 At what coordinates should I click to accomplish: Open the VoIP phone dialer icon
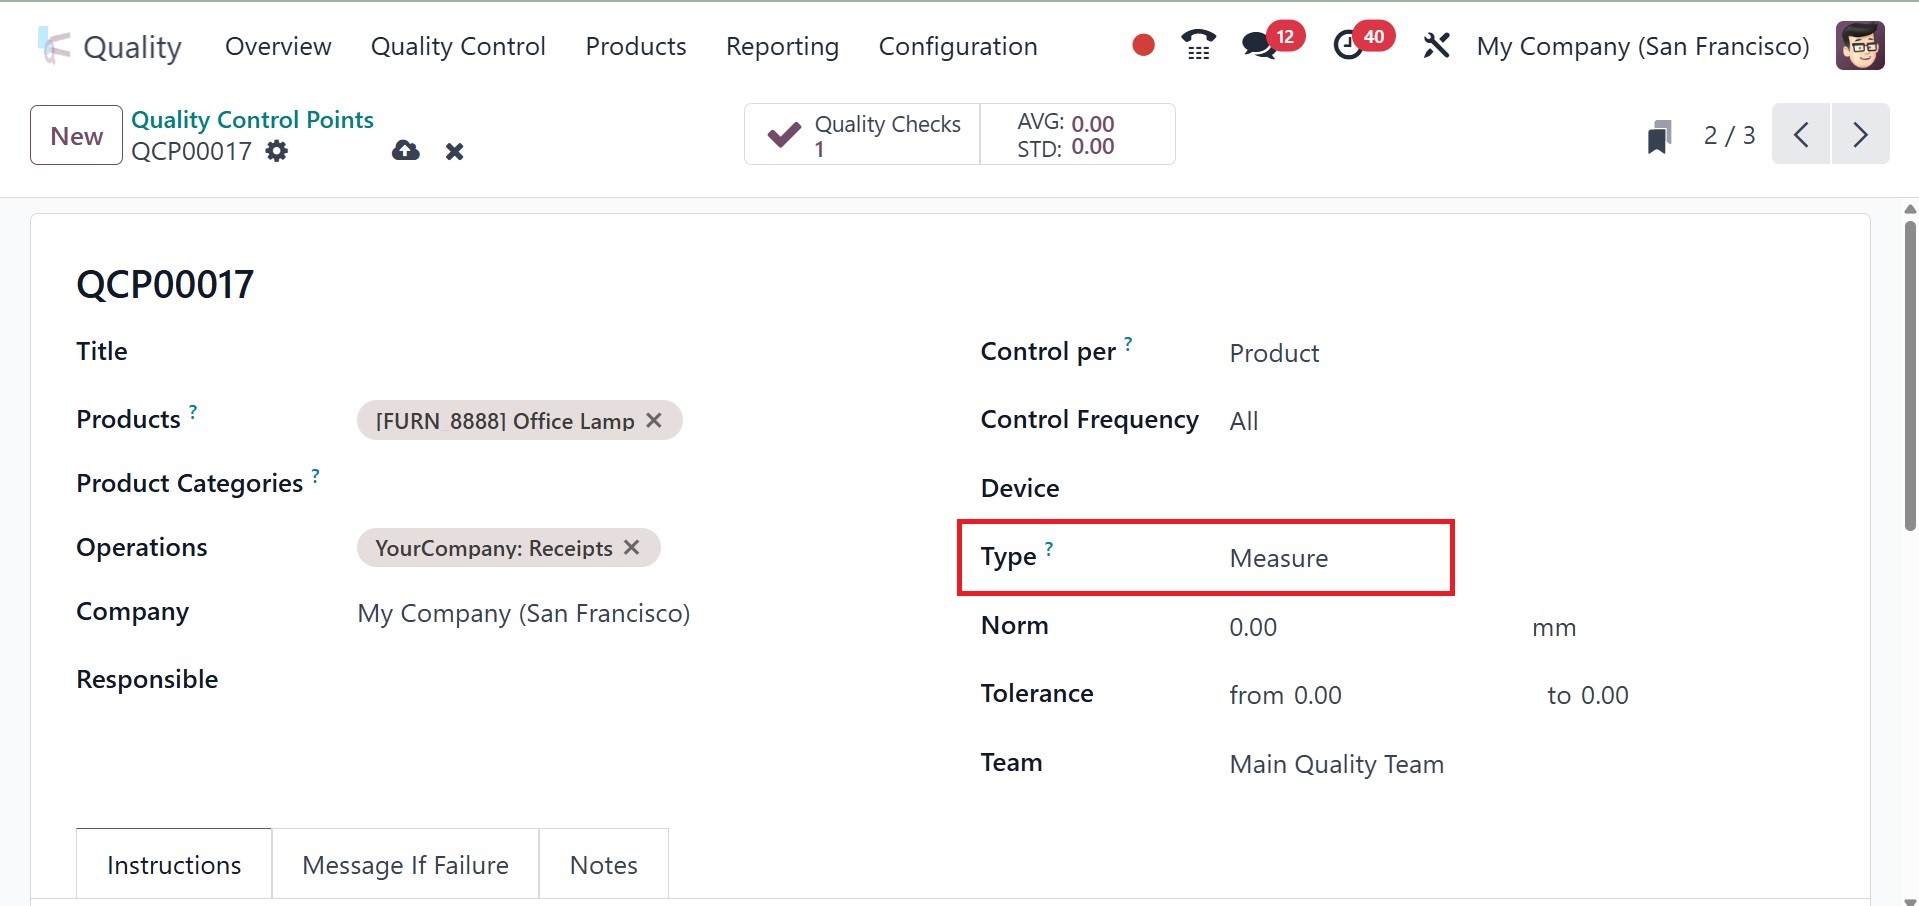[x=1197, y=45]
